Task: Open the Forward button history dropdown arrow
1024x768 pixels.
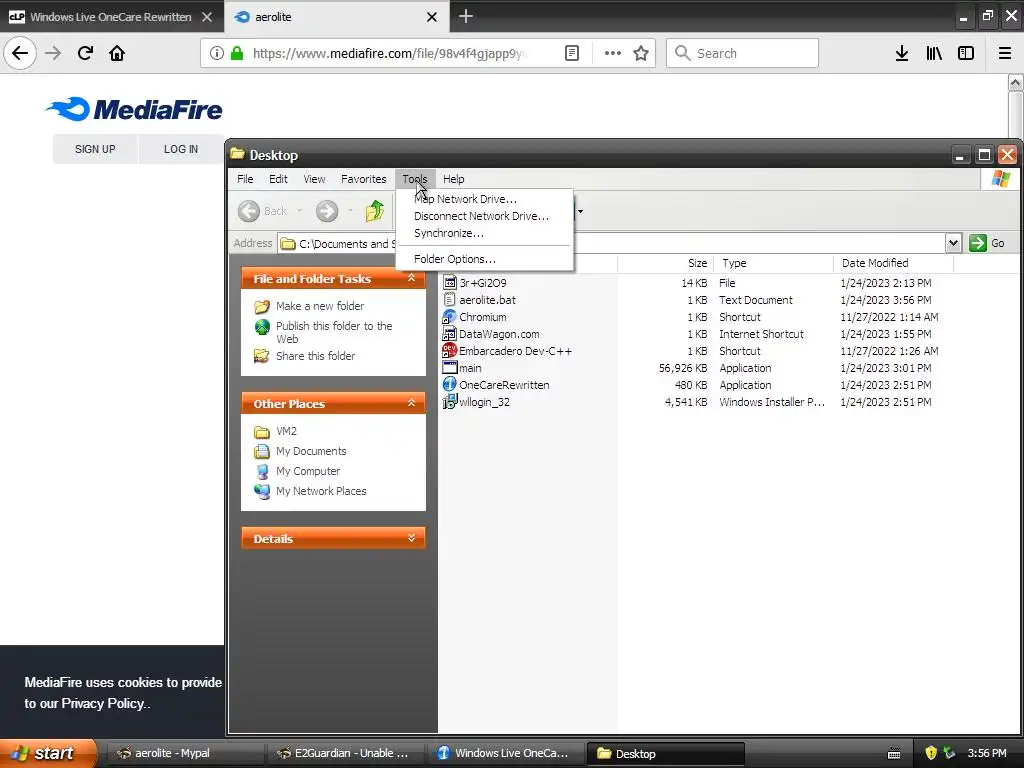Action: (x=350, y=210)
